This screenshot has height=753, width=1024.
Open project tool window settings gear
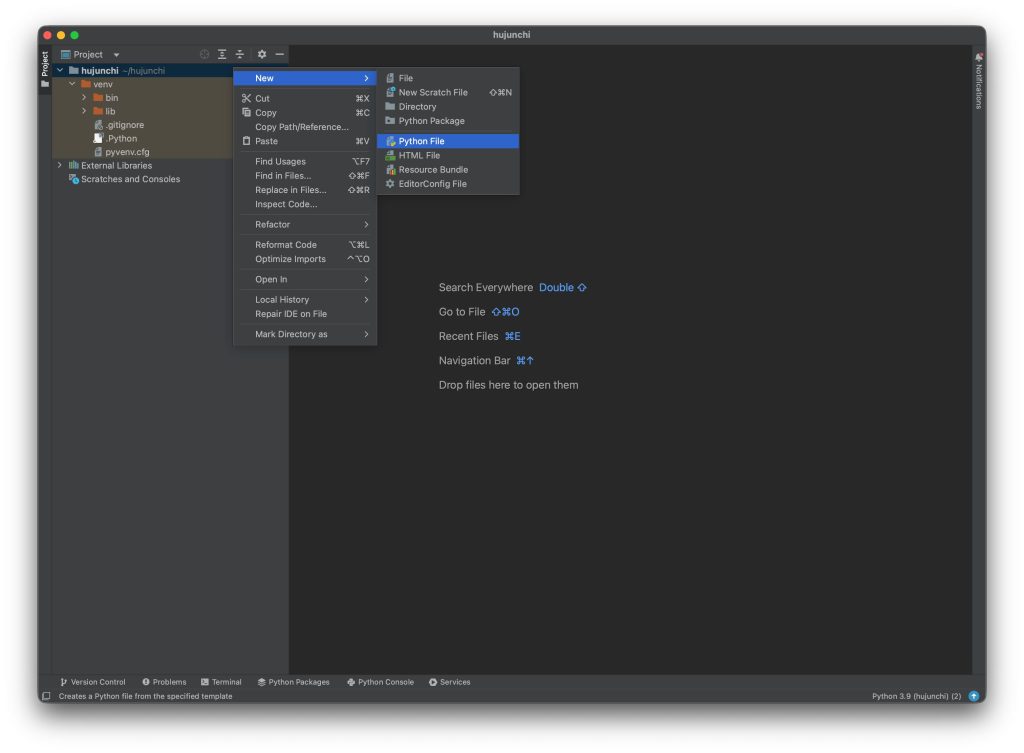point(262,54)
